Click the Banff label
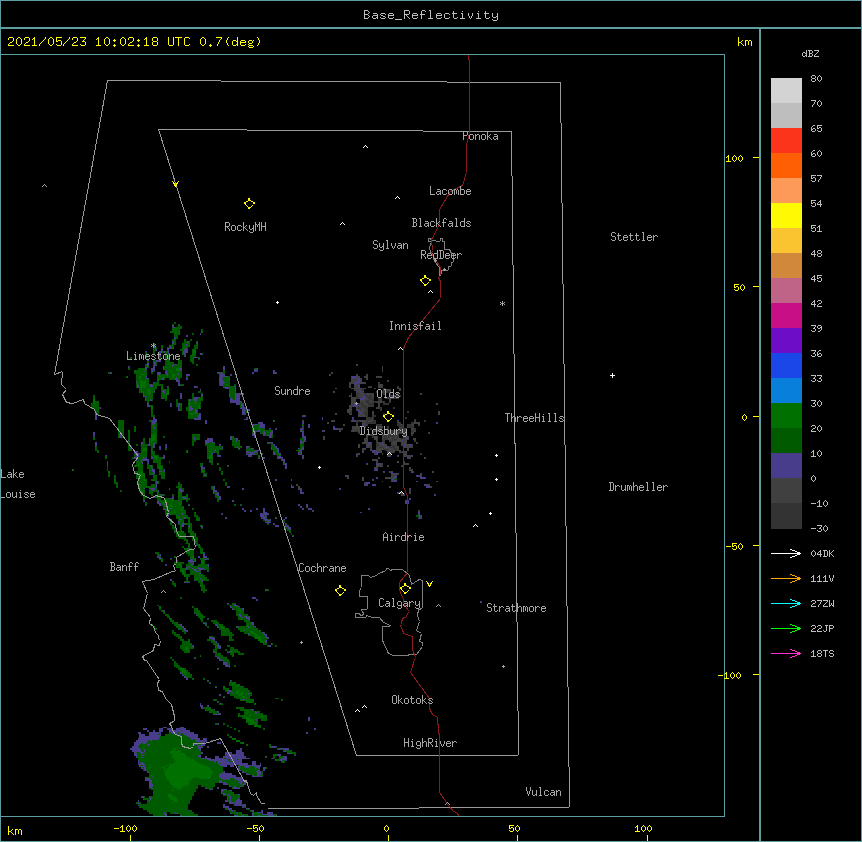Image resolution: width=862 pixels, height=842 pixels. [x=124, y=567]
